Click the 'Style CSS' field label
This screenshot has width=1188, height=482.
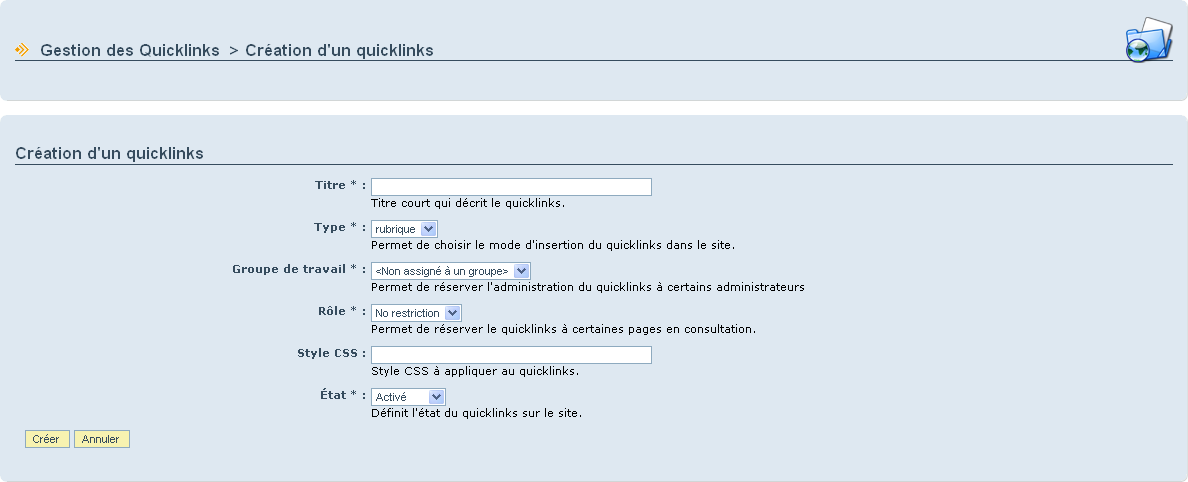pos(332,353)
